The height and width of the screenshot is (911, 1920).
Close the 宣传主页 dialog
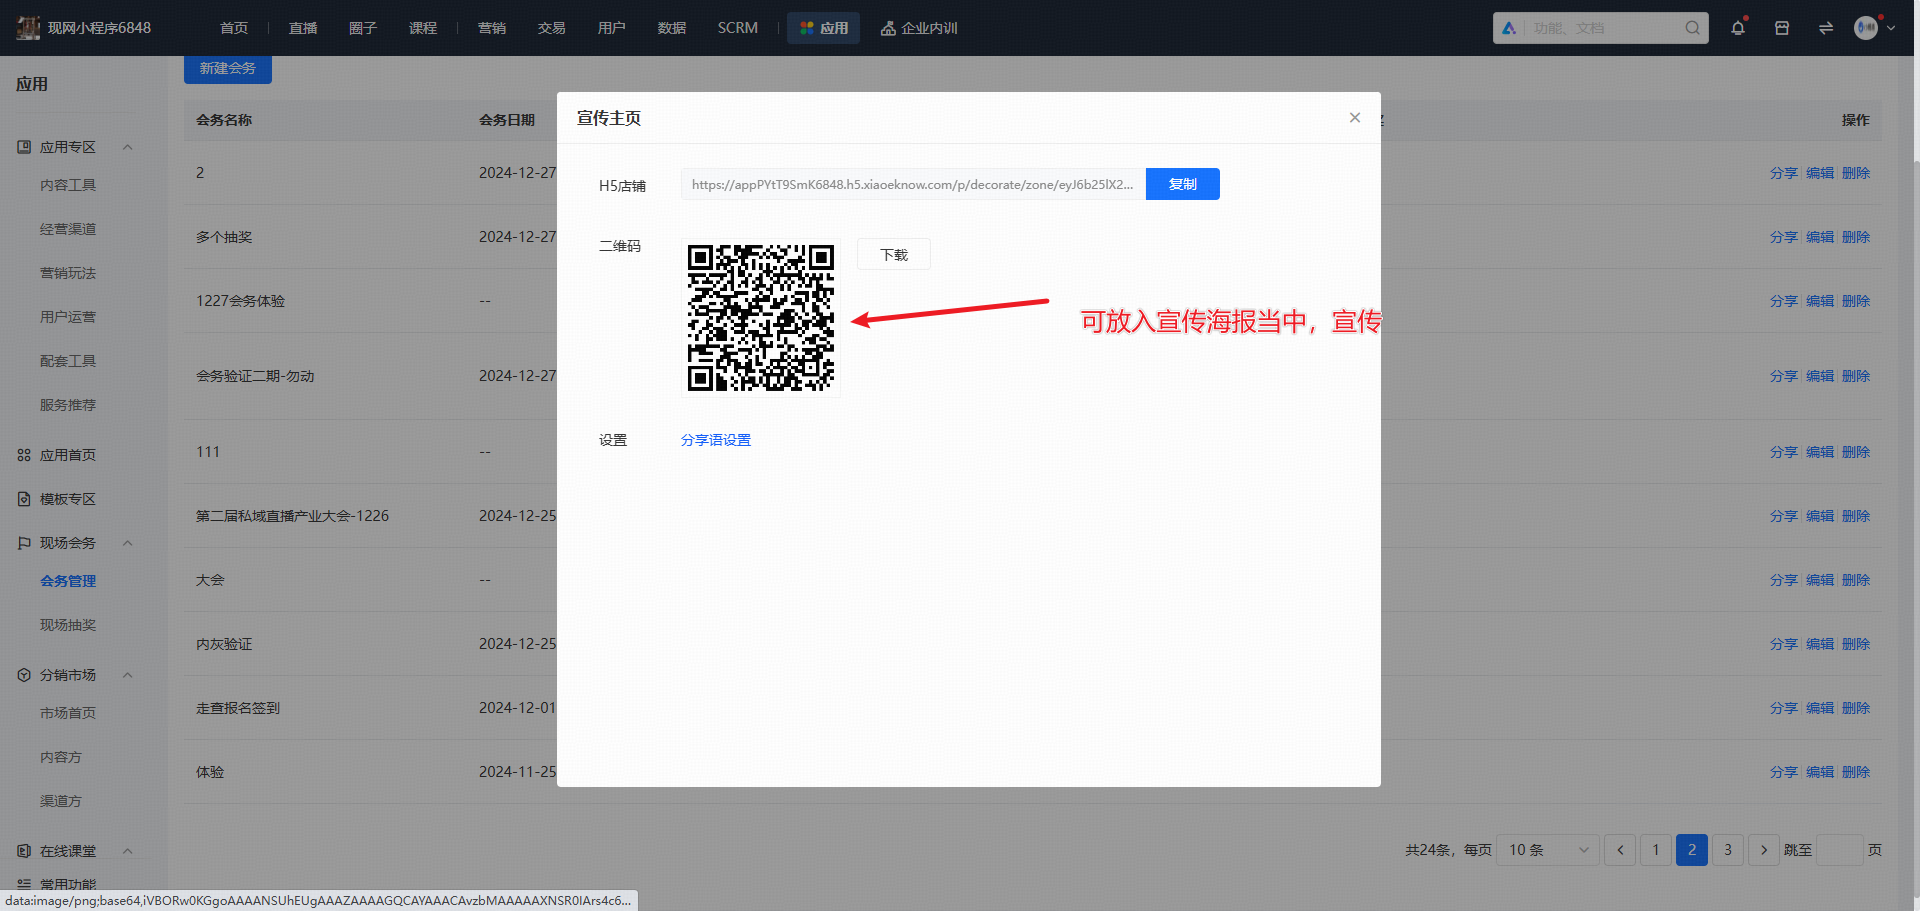pyautogui.click(x=1355, y=118)
